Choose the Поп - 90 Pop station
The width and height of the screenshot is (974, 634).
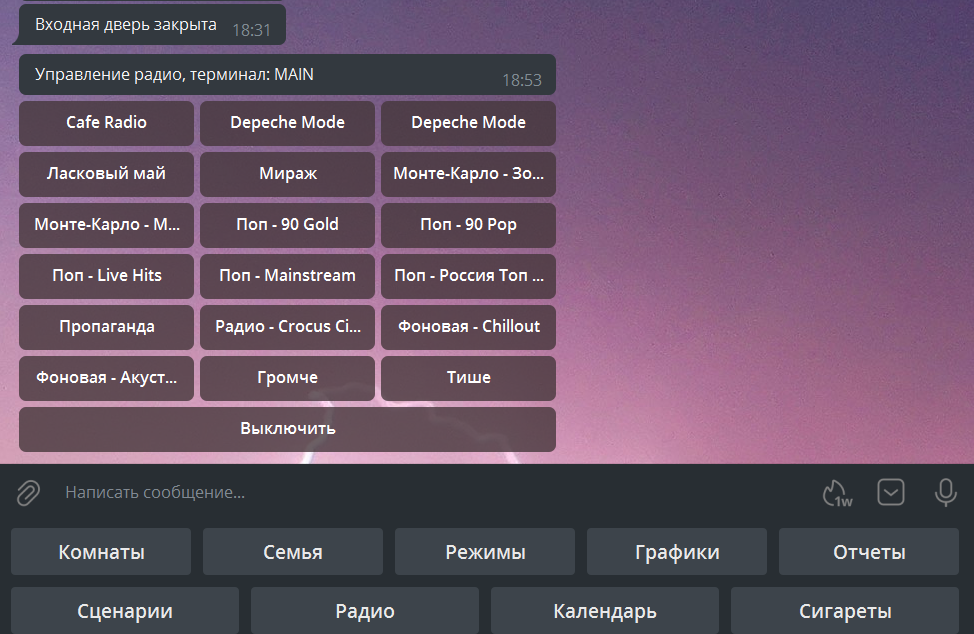click(468, 225)
